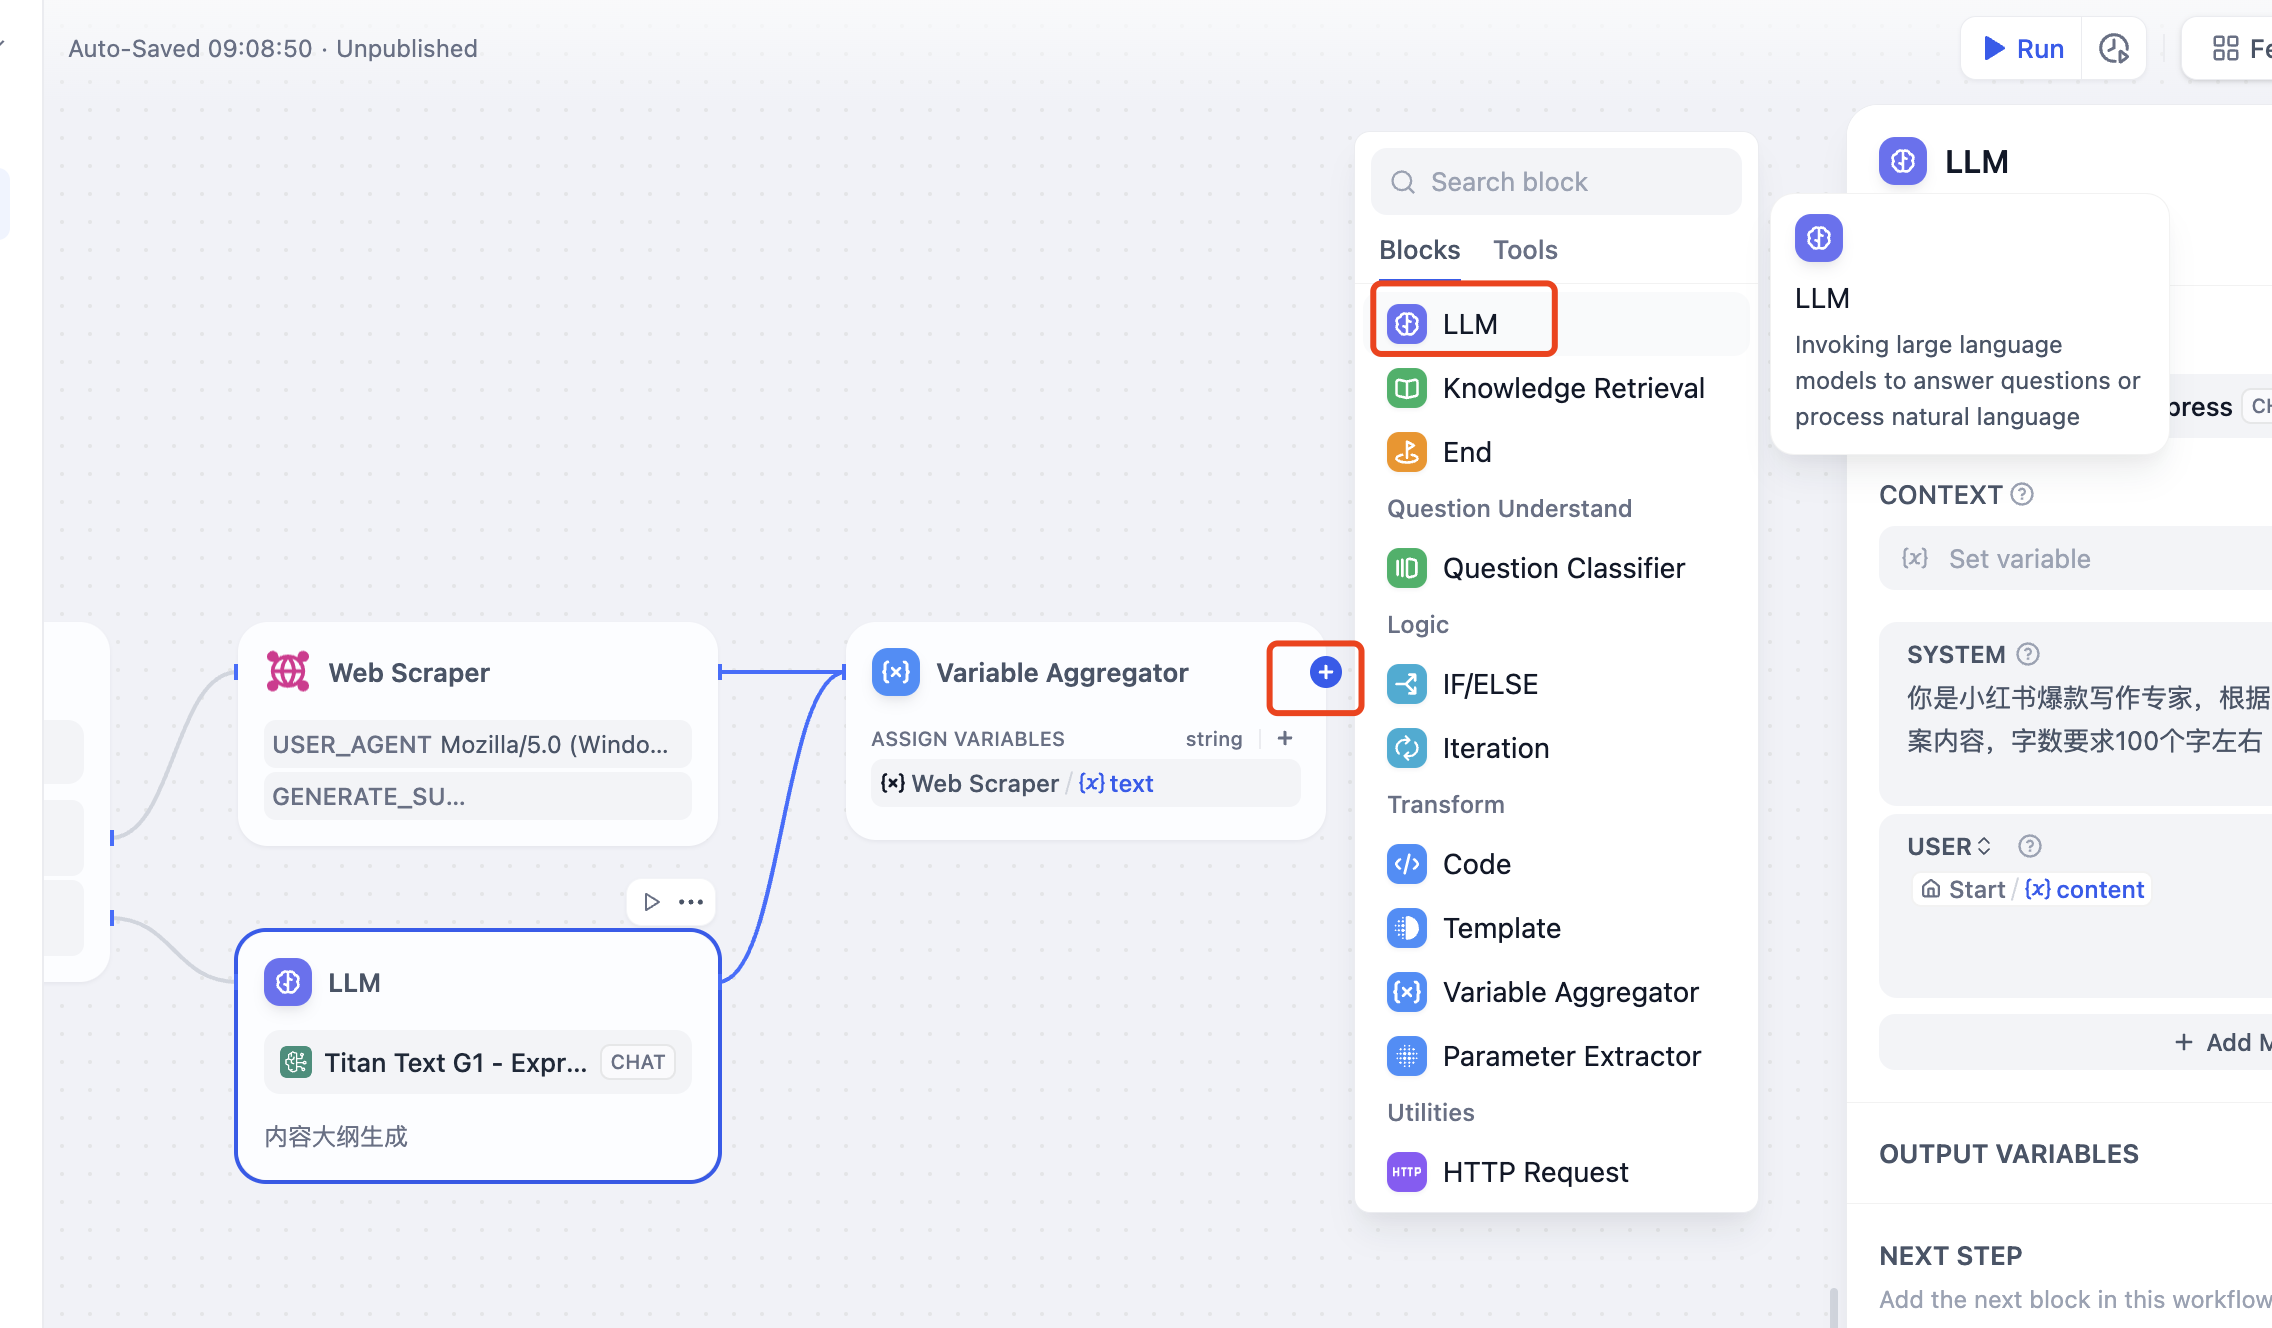The image size is (2272, 1328).
Task: Show help for SYSTEM prompt
Action: click(2028, 654)
